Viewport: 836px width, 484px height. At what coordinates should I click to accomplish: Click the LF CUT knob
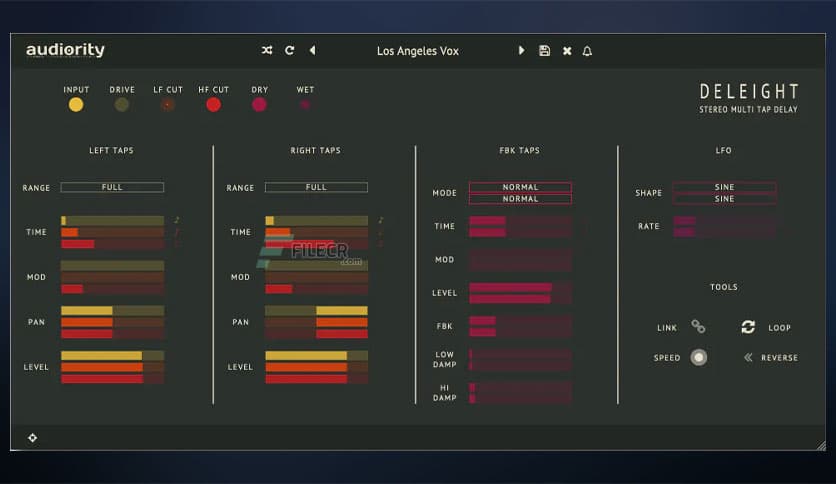(x=167, y=104)
